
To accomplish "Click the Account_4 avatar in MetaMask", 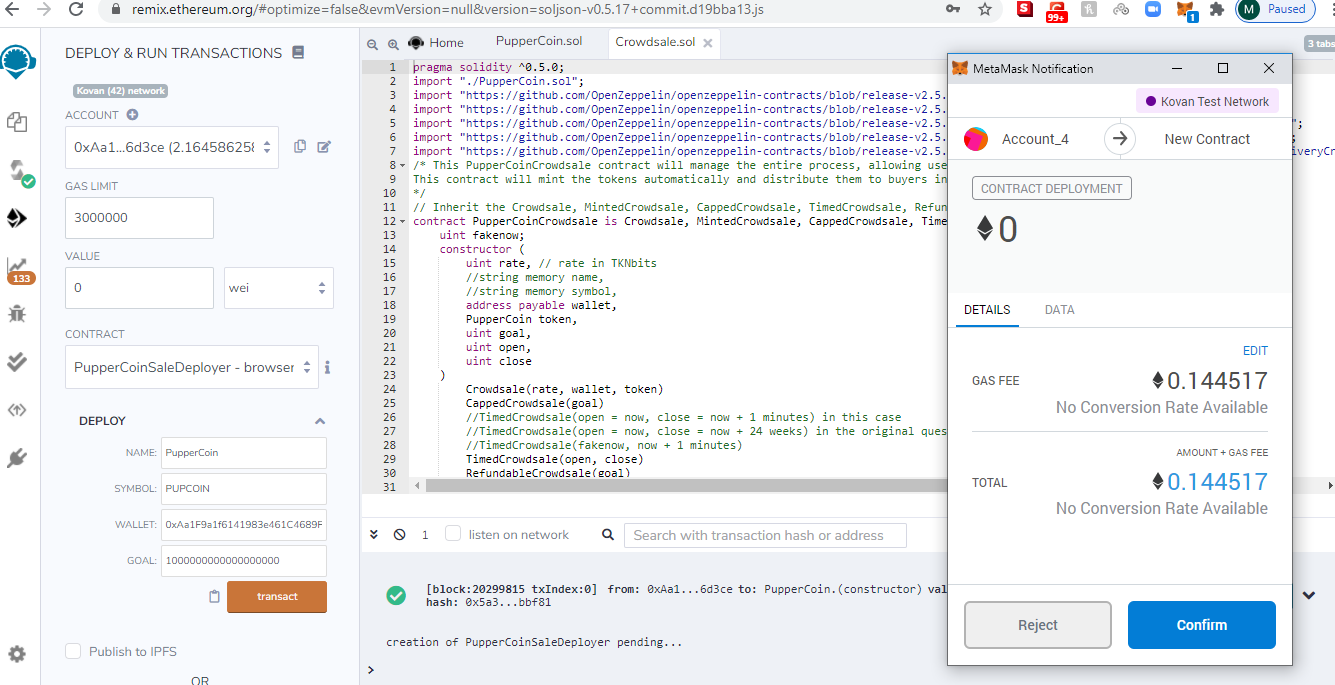I will [976, 139].
